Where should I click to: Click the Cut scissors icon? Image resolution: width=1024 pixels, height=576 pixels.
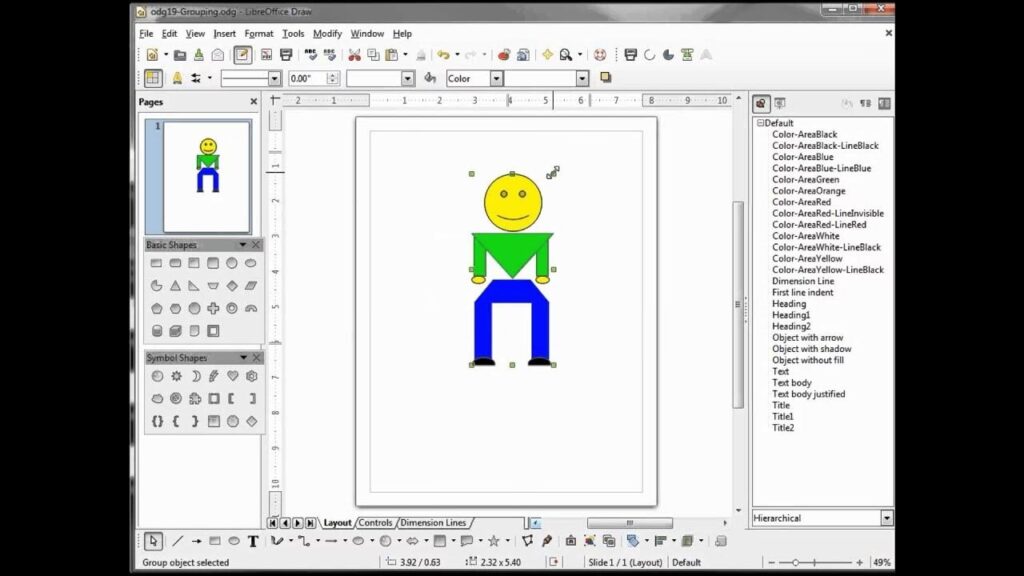(353, 55)
